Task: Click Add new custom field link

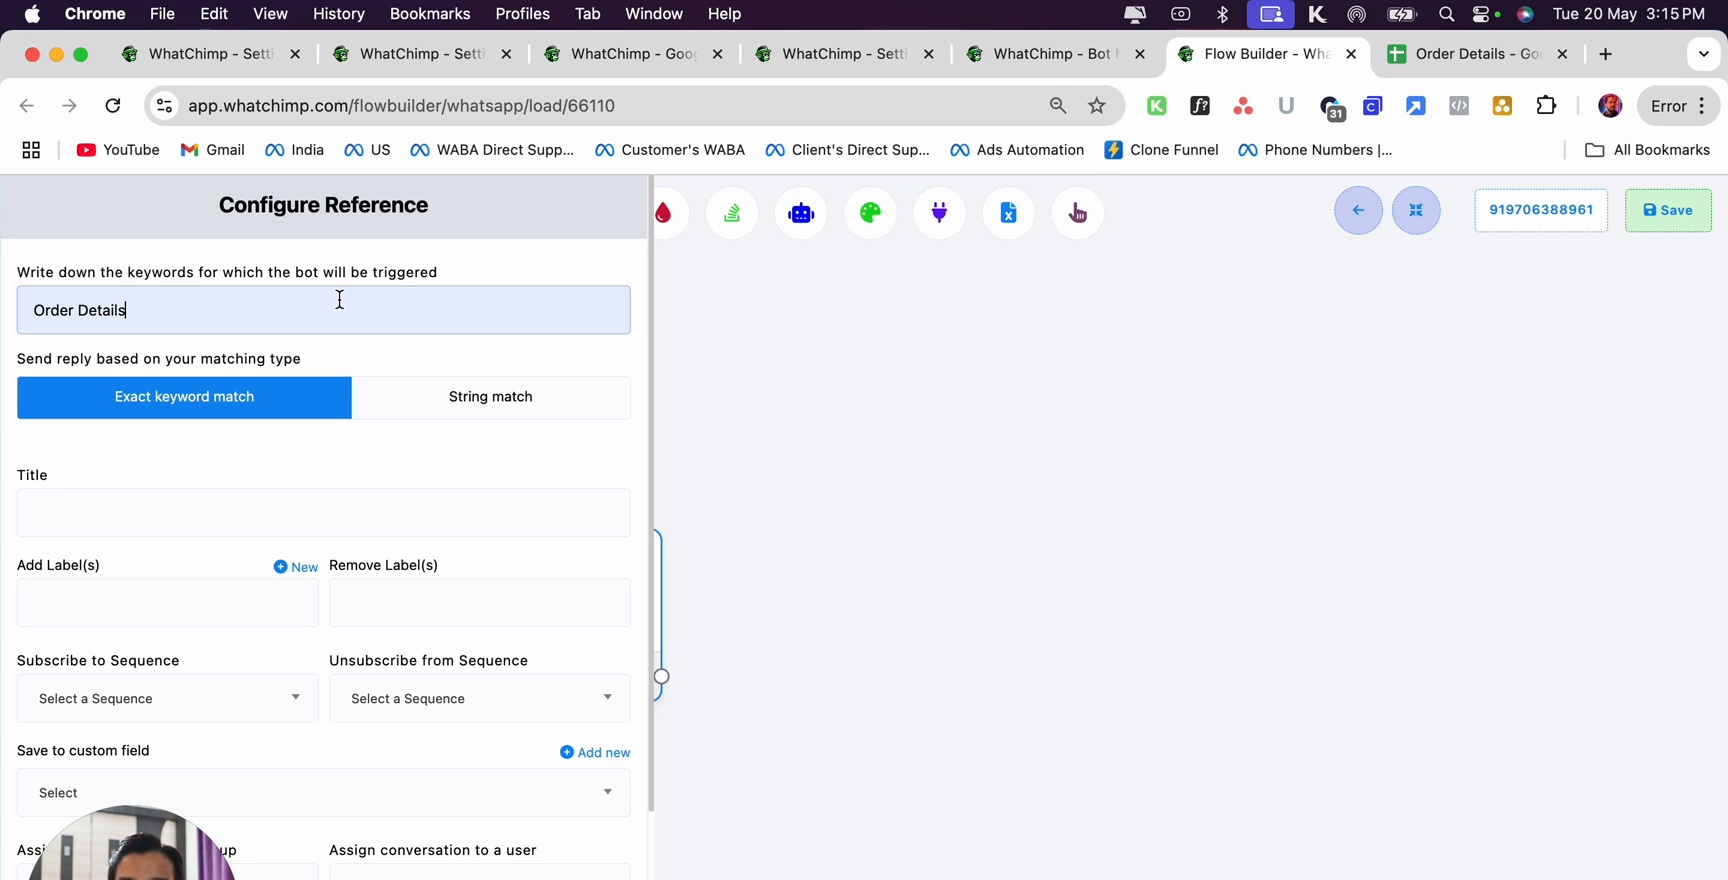Action: 595,752
